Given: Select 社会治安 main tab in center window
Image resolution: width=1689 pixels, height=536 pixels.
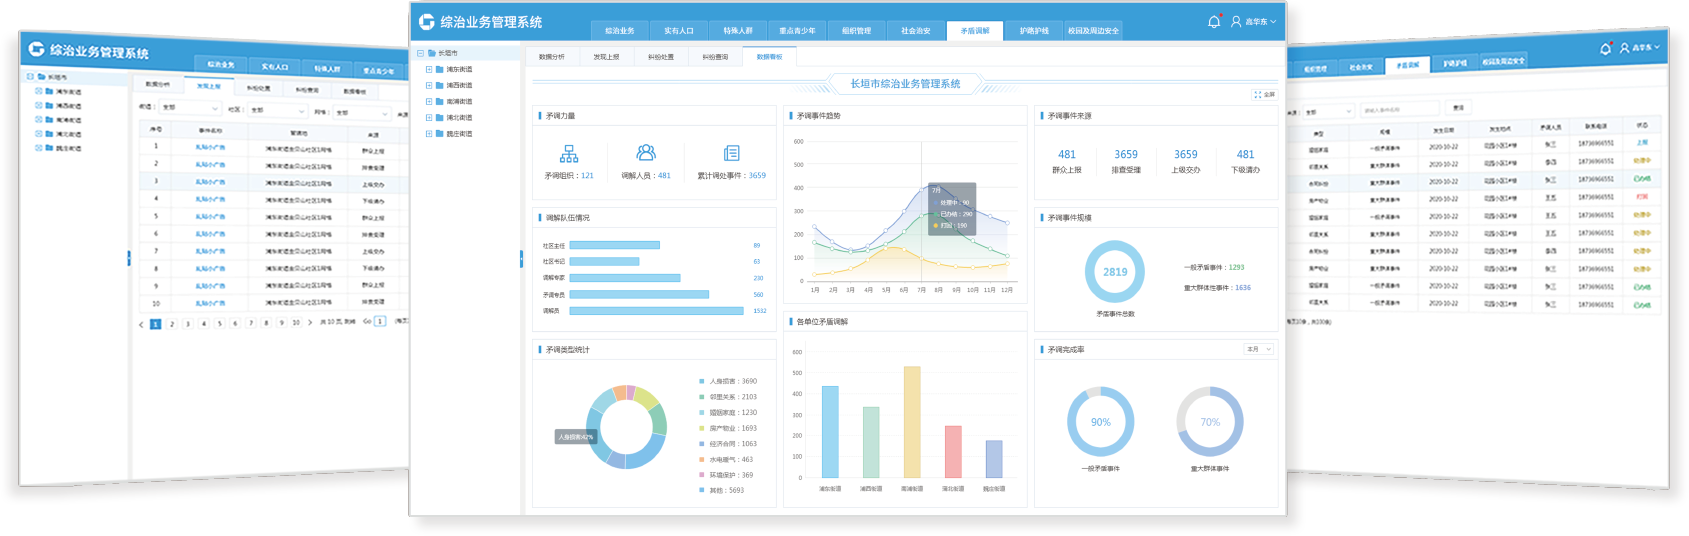Looking at the screenshot, I should 915,30.
